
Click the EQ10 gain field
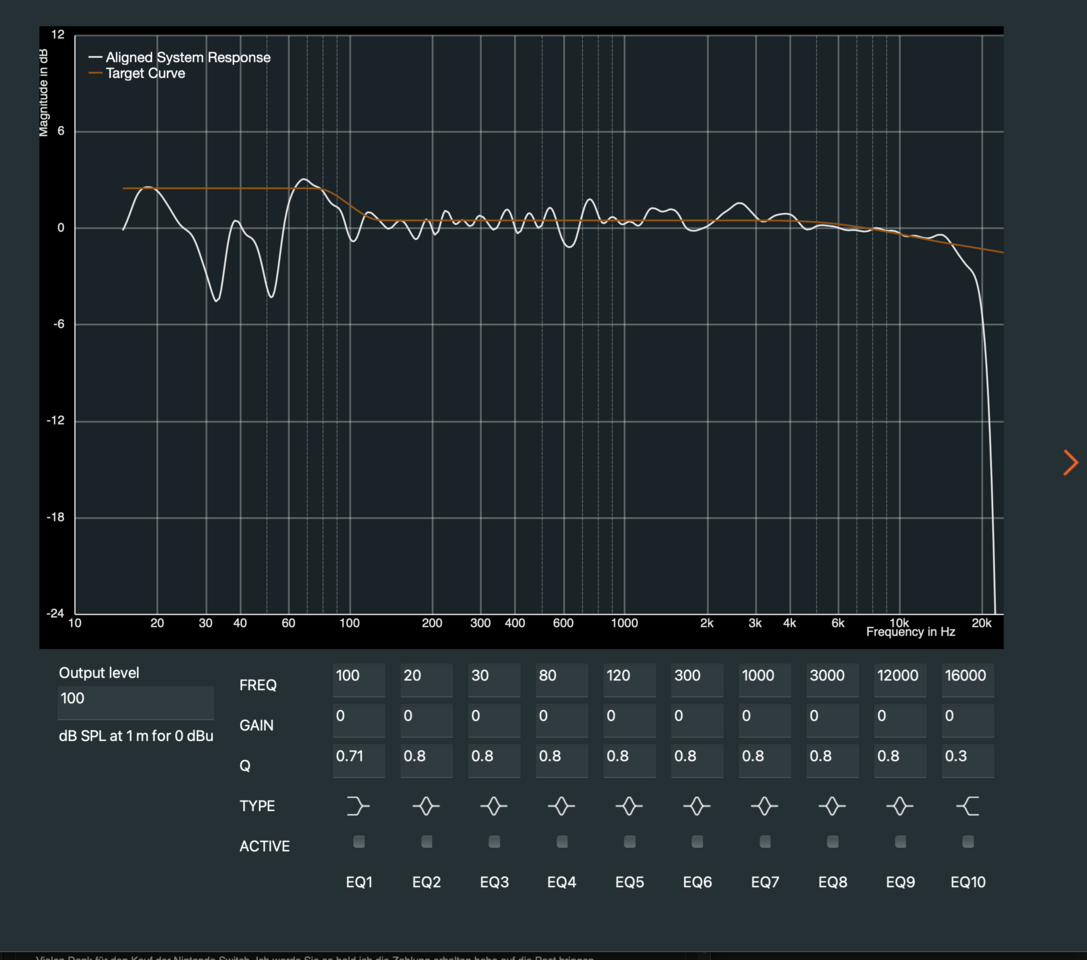tap(968, 720)
